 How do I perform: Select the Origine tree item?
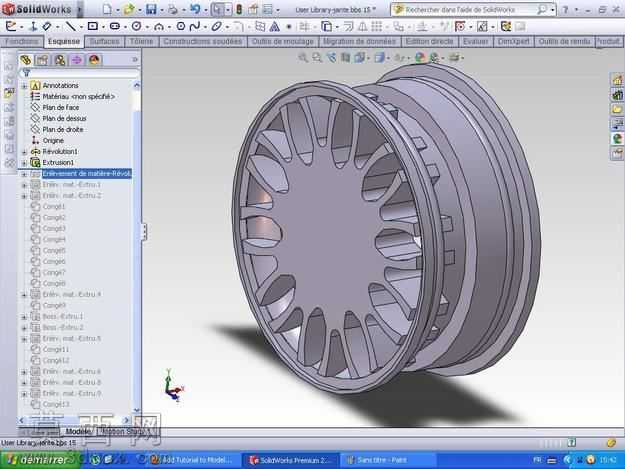(x=53, y=141)
